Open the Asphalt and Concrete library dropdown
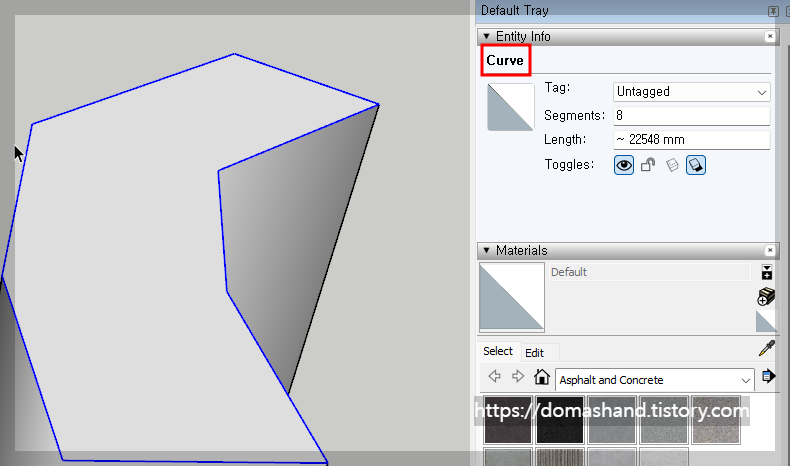The height and width of the screenshot is (466, 790). point(654,380)
